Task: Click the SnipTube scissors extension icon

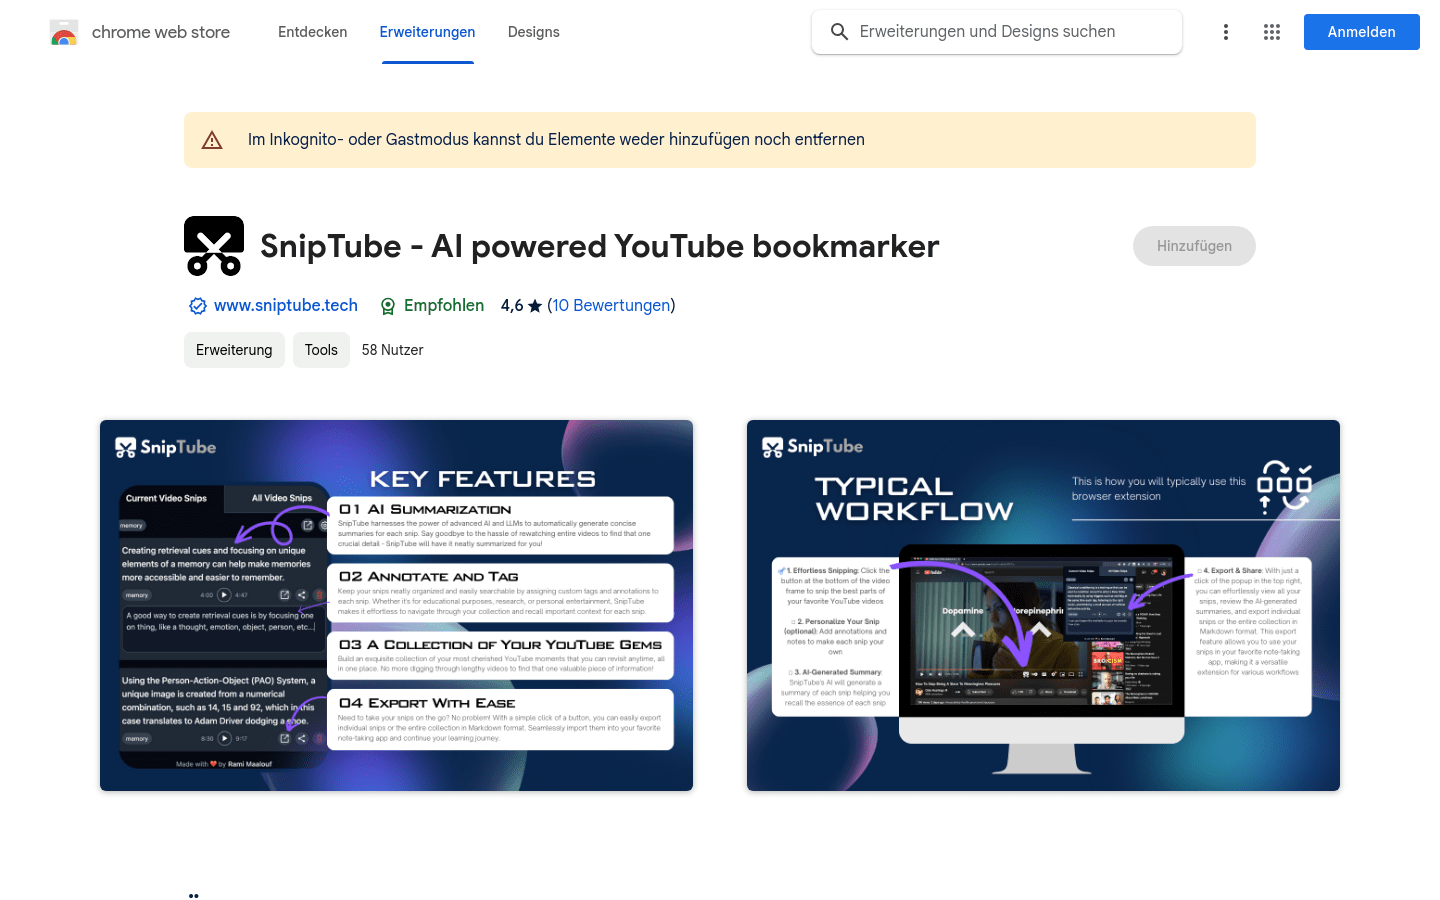Action: coord(214,246)
